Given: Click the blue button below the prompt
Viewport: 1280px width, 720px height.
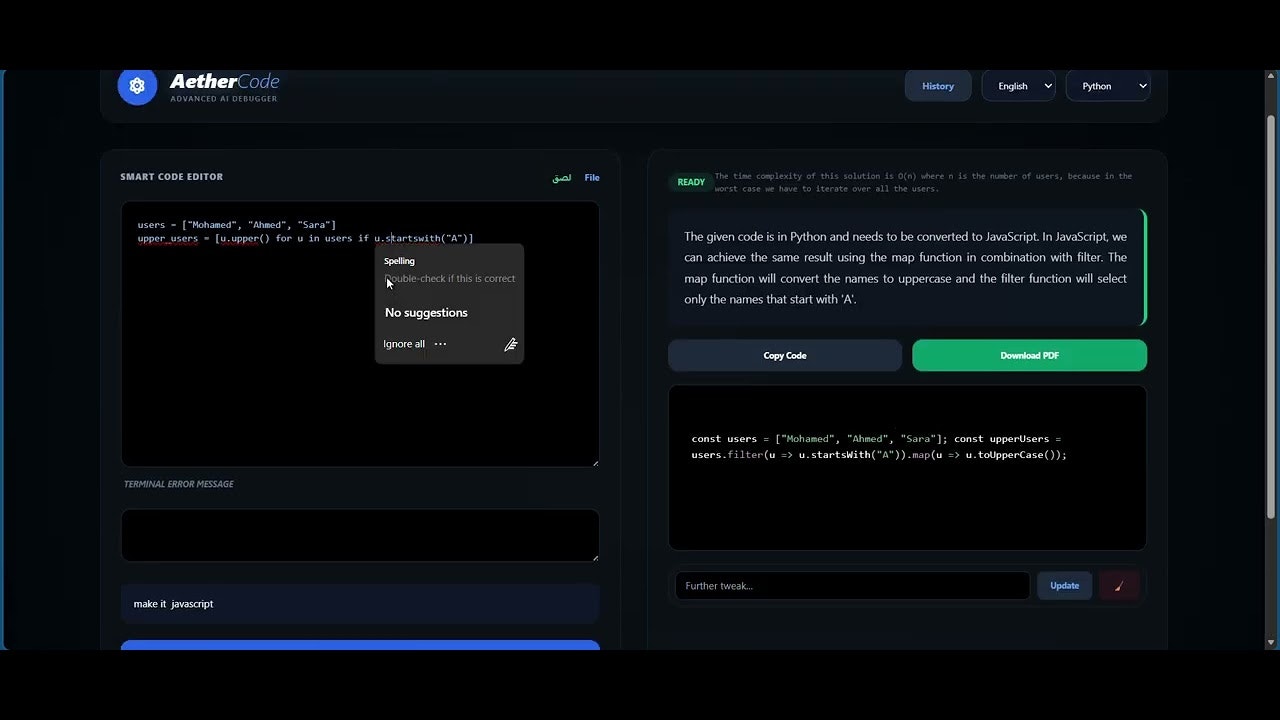Looking at the screenshot, I should pyautogui.click(x=360, y=648).
